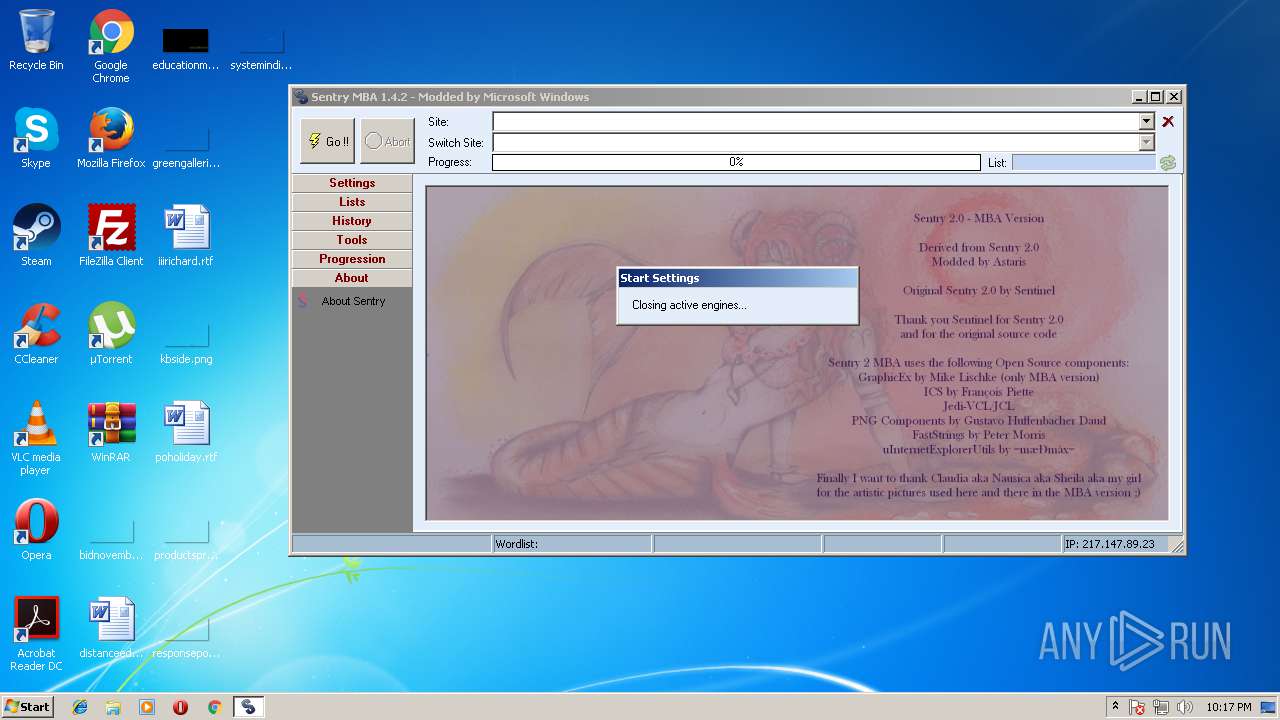Click the IP: 217.147.89.23 status entry
Screen dimensions: 1280x720
(1114, 544)
